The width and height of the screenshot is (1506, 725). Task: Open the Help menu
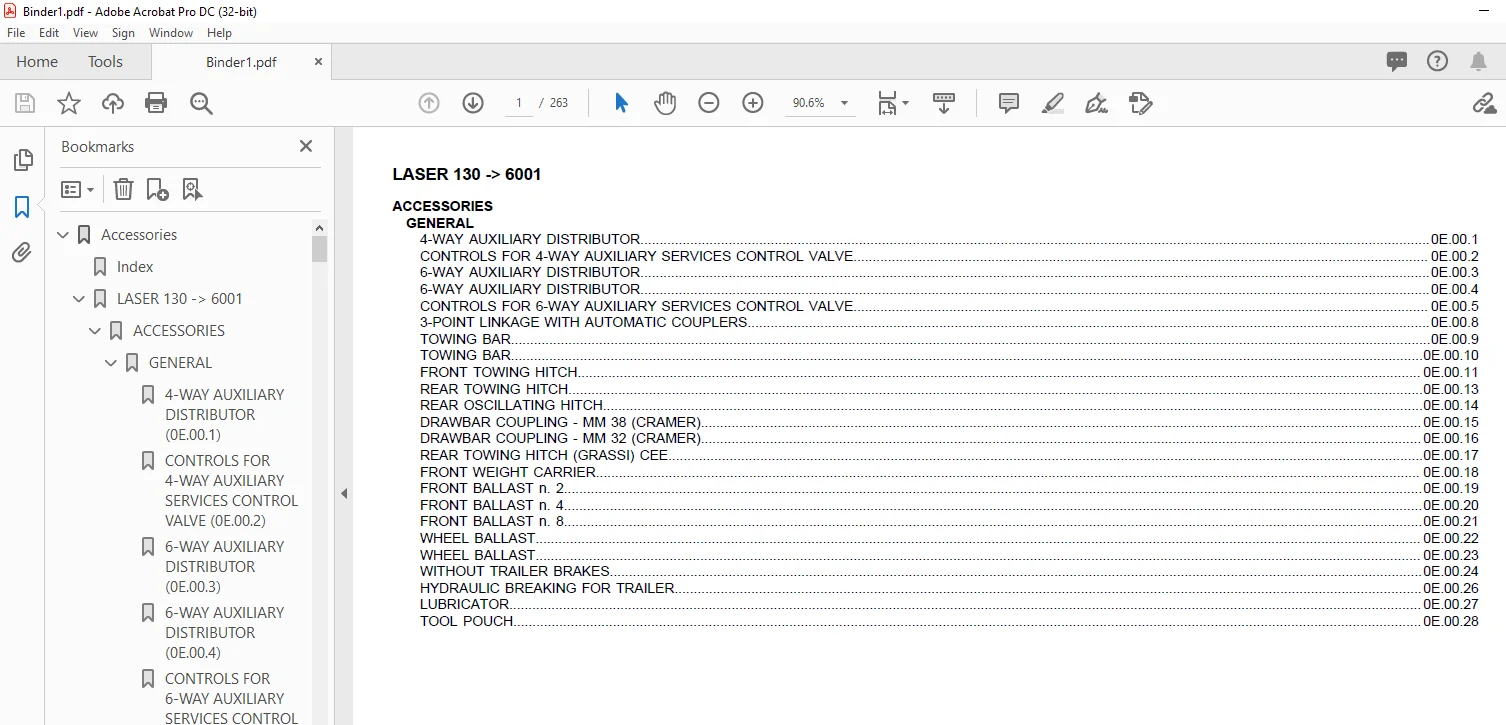click(x=219, y=33)
